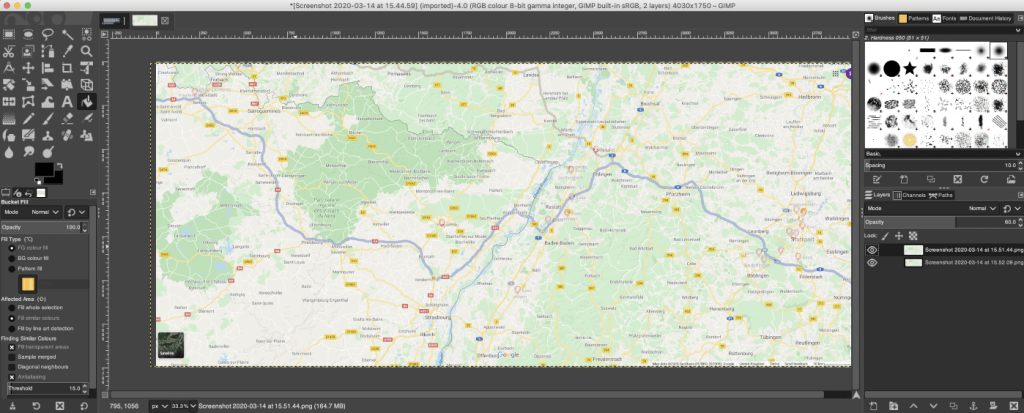Select the Colour Picker eyedropper tool

coord(67,51)
